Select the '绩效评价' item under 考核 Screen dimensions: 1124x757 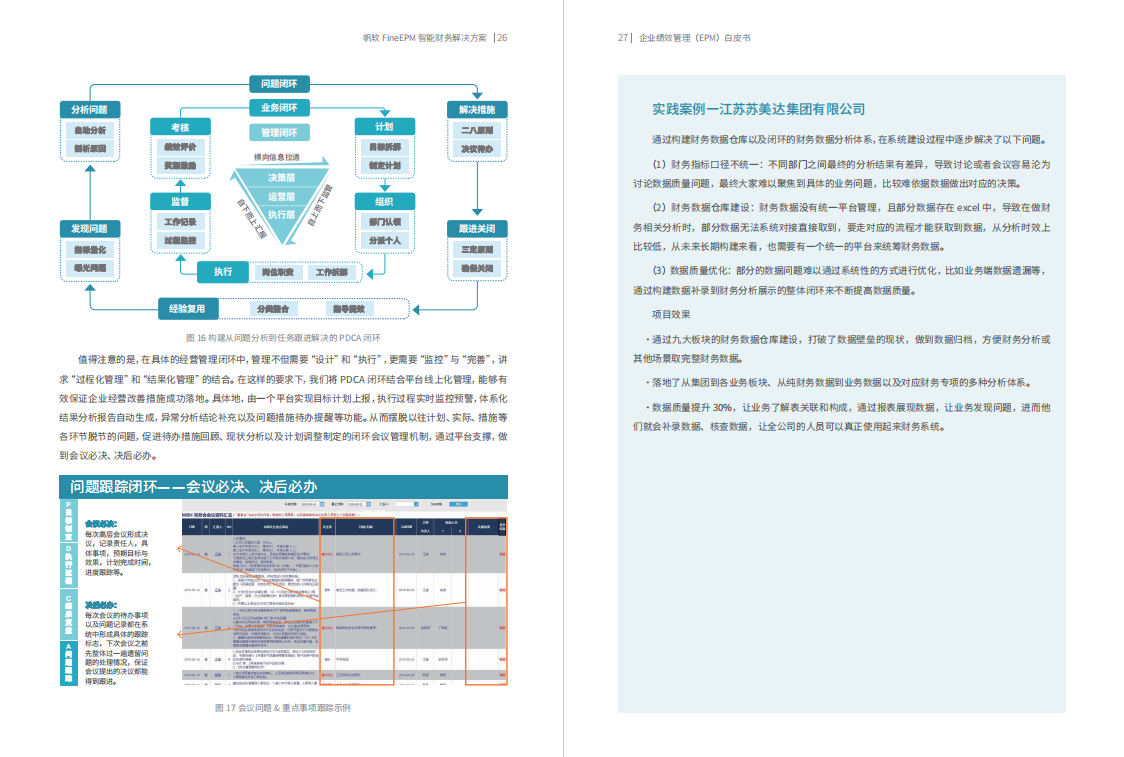pyautogui.click(x=180, y=147)
